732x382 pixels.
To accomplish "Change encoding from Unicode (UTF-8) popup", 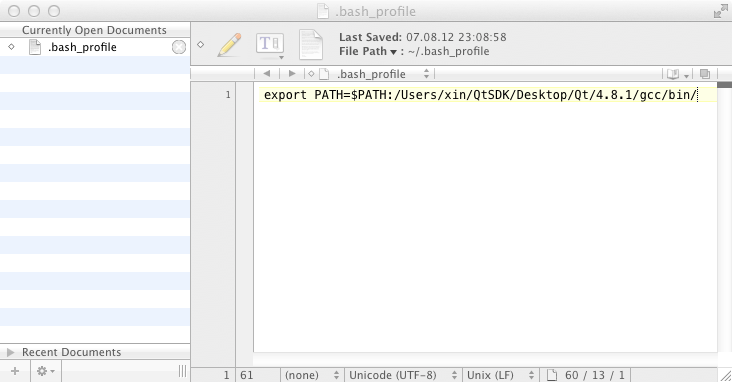I will (x=403, y=375).
